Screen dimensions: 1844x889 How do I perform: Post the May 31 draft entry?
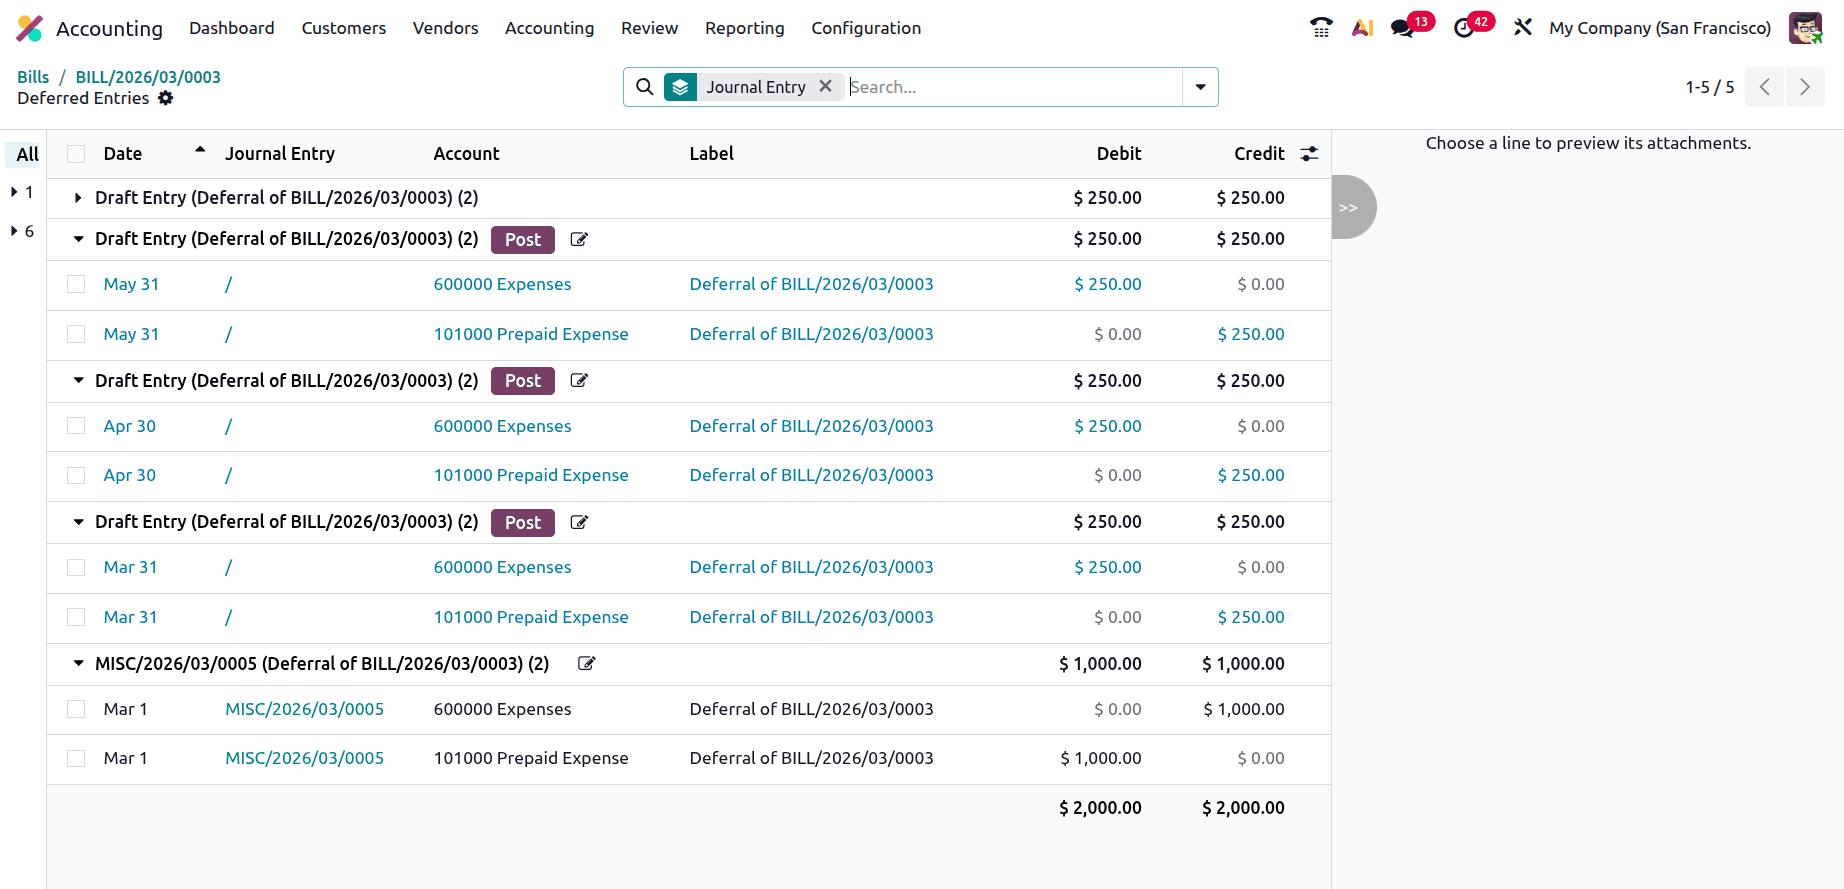click(x=523, y=240)
